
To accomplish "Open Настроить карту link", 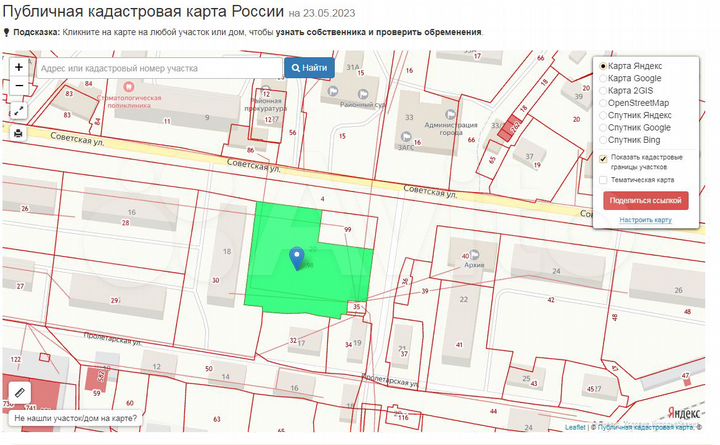I will pyautogui.click(x=645, y=220).
